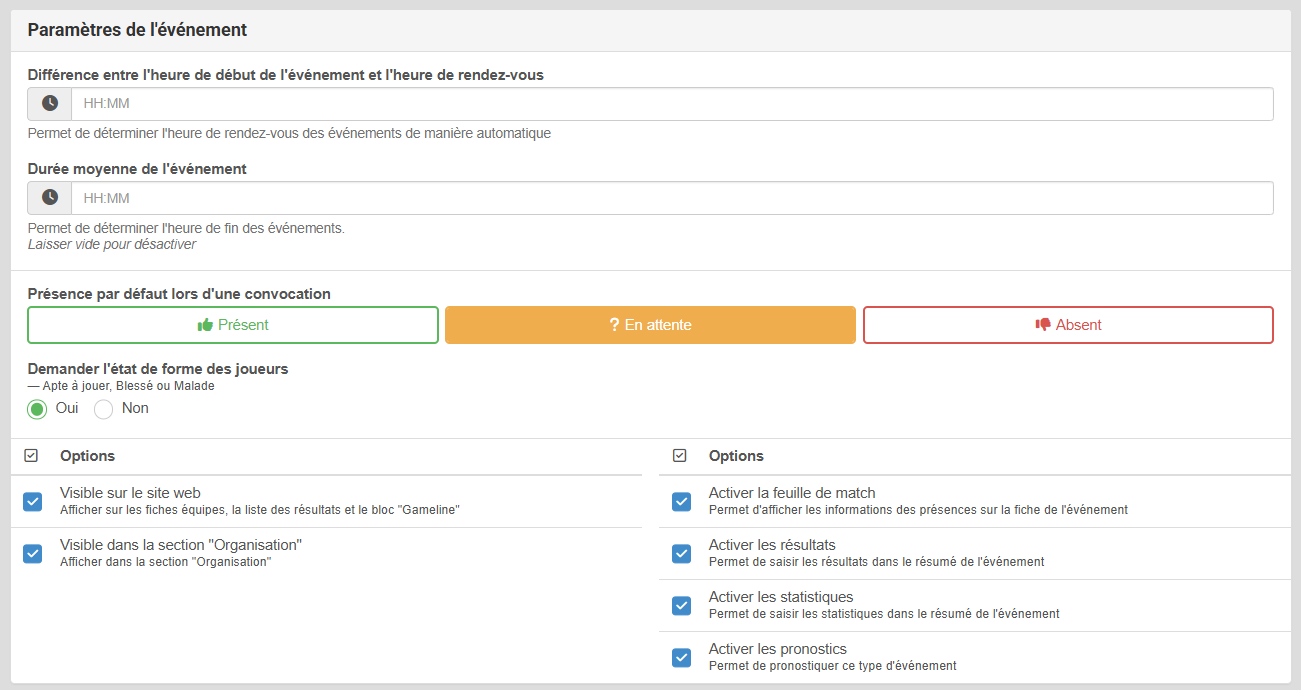Image resolution: width=1301 pixels, height=690 pixels.
Task: Select Non for player fitness status
Action: [x=104, y=409]
